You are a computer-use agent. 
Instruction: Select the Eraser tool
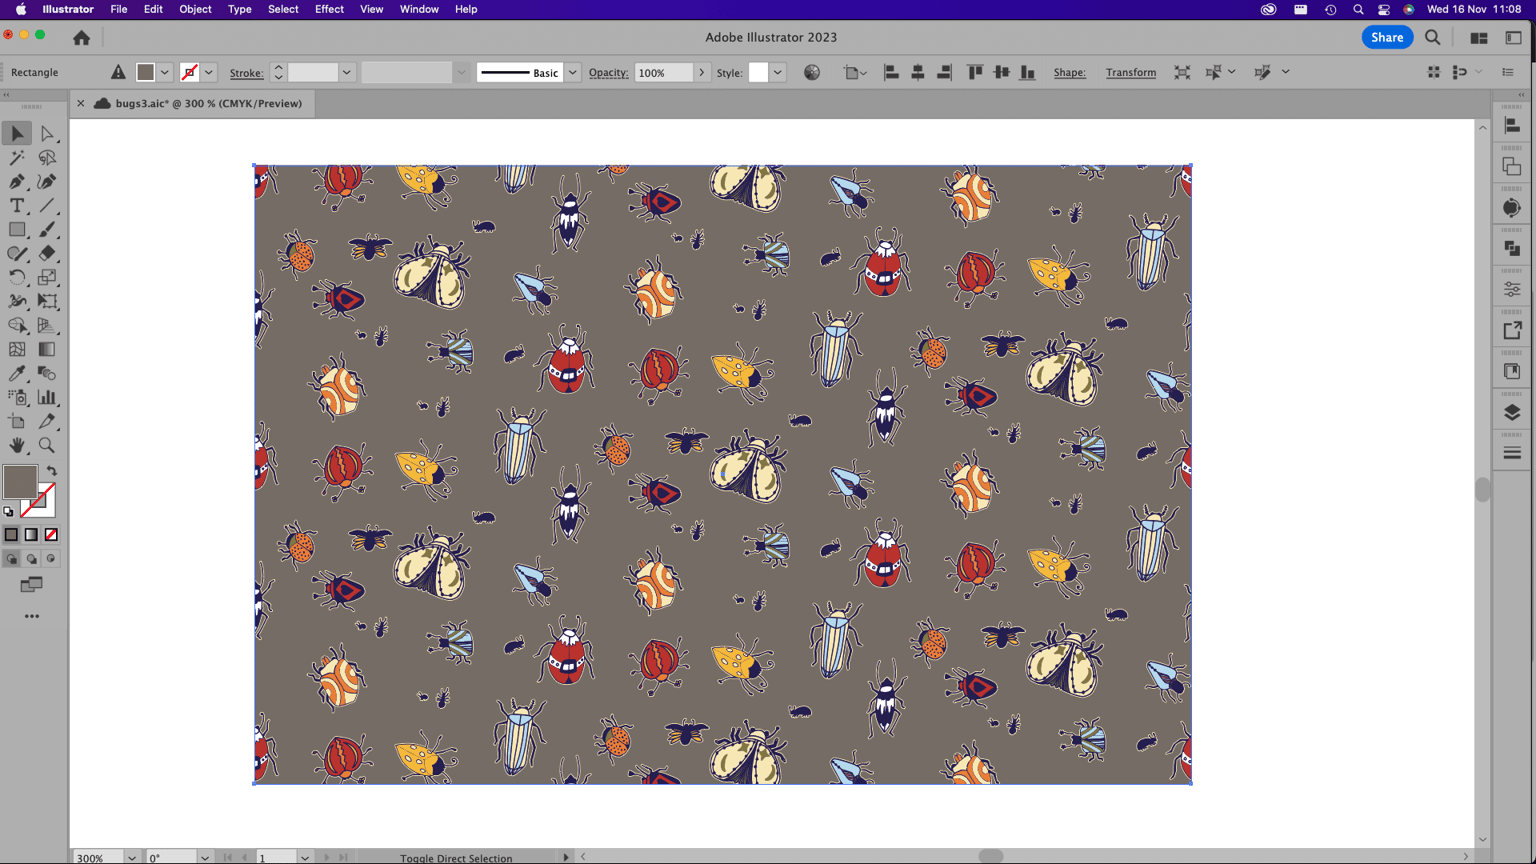[x=47, y=253]
